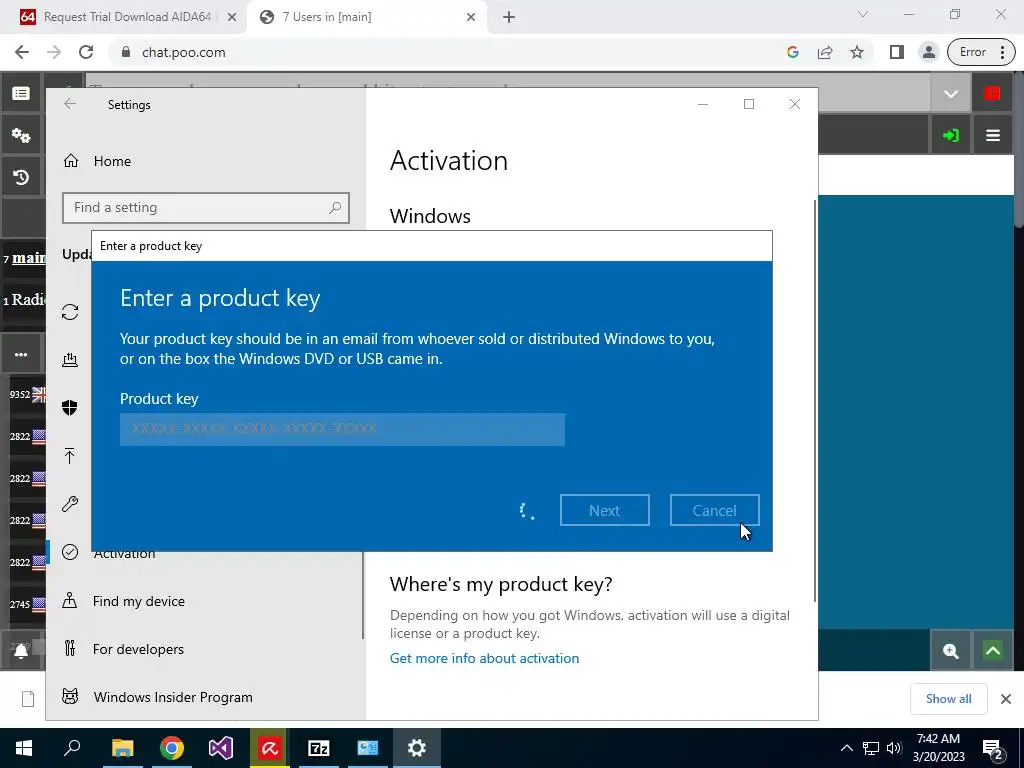Reload the chat.poo.com page
The height and width of the screenshot is (768, 1024).
tap(86, 52)
